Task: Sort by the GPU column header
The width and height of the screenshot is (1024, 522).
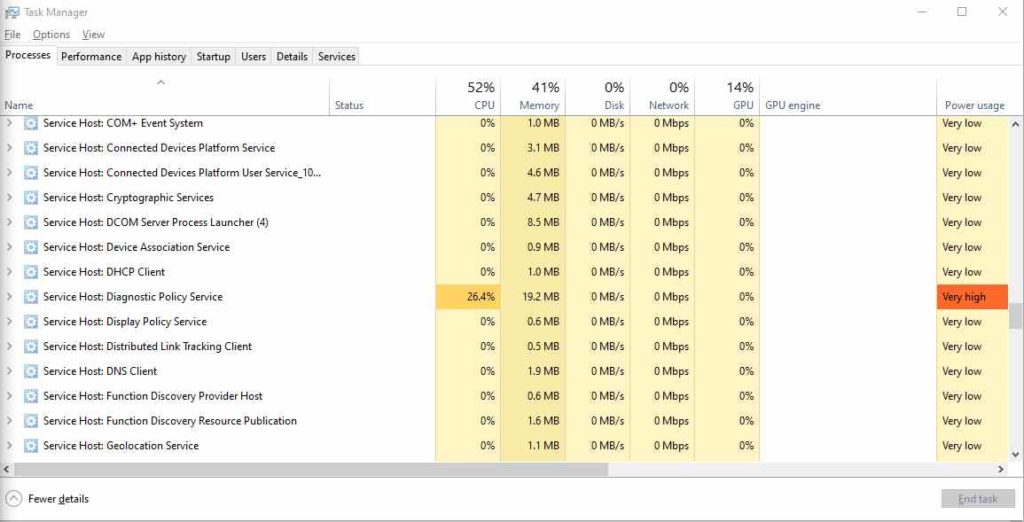Action: (x=727, y=96)
